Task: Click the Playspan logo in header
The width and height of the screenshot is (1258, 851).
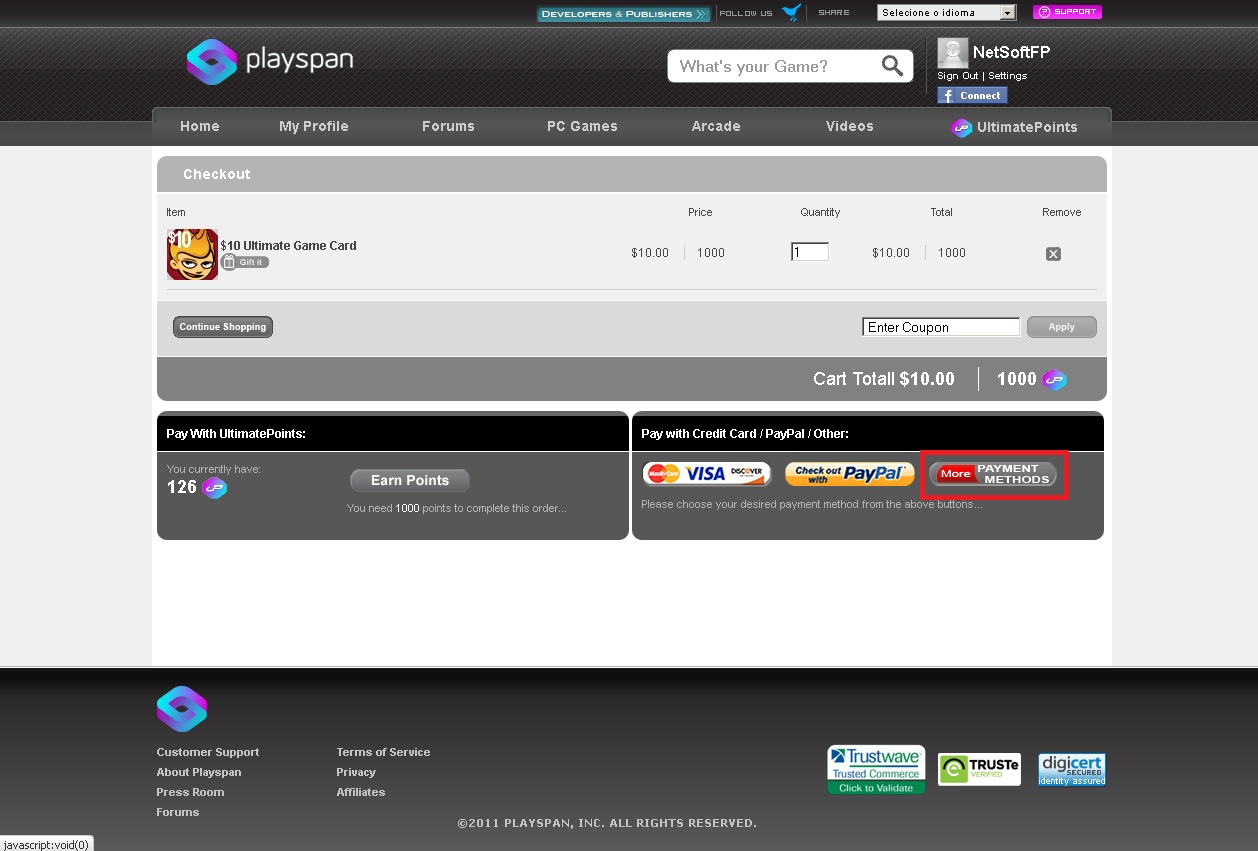Action: 269,62
